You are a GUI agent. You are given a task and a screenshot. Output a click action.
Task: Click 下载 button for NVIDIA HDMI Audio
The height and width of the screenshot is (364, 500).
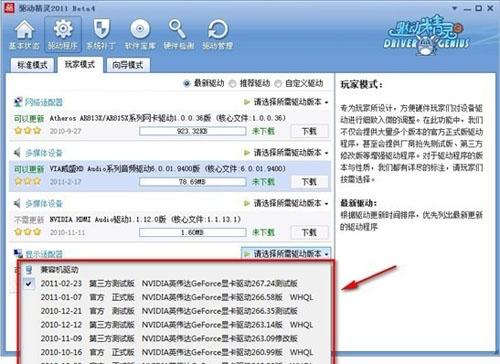(309, 232)
